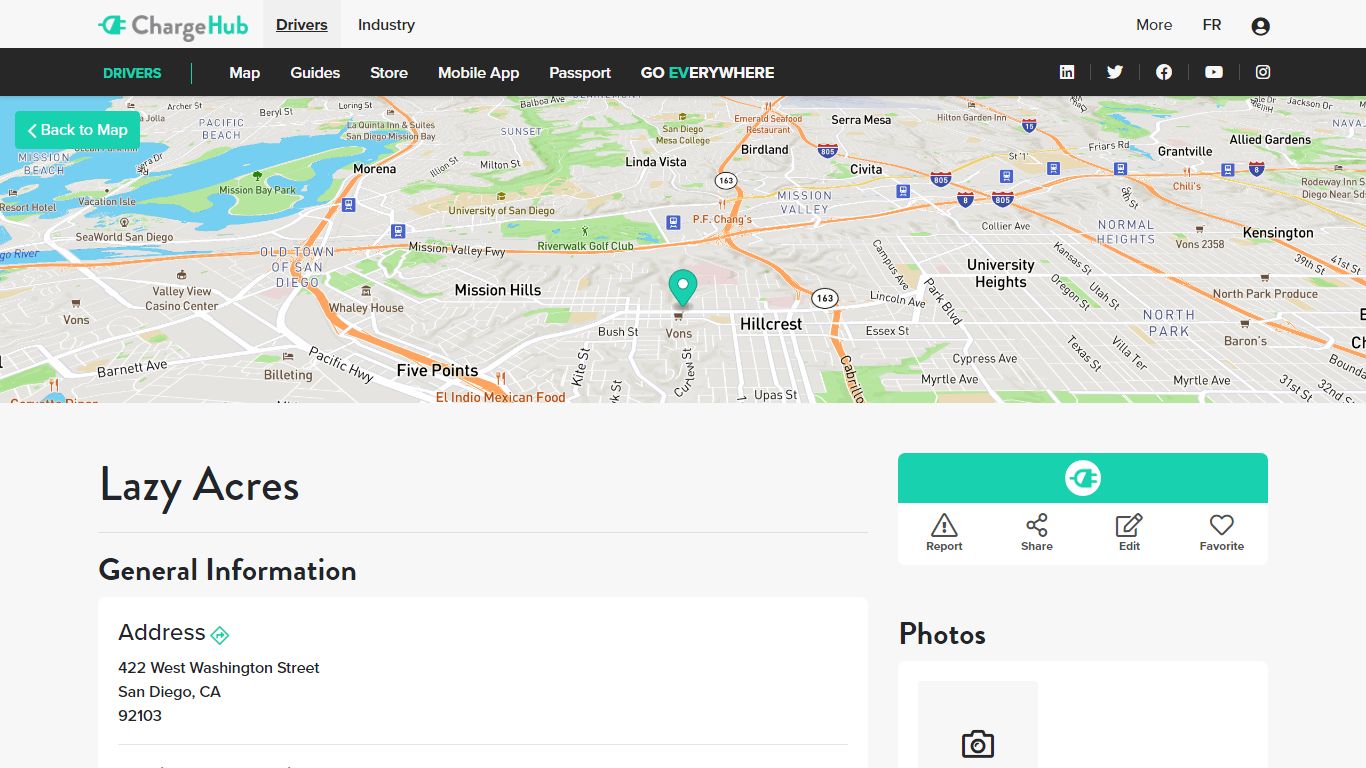
Task: Click University Heights on the map
Action: point(1001,273)
